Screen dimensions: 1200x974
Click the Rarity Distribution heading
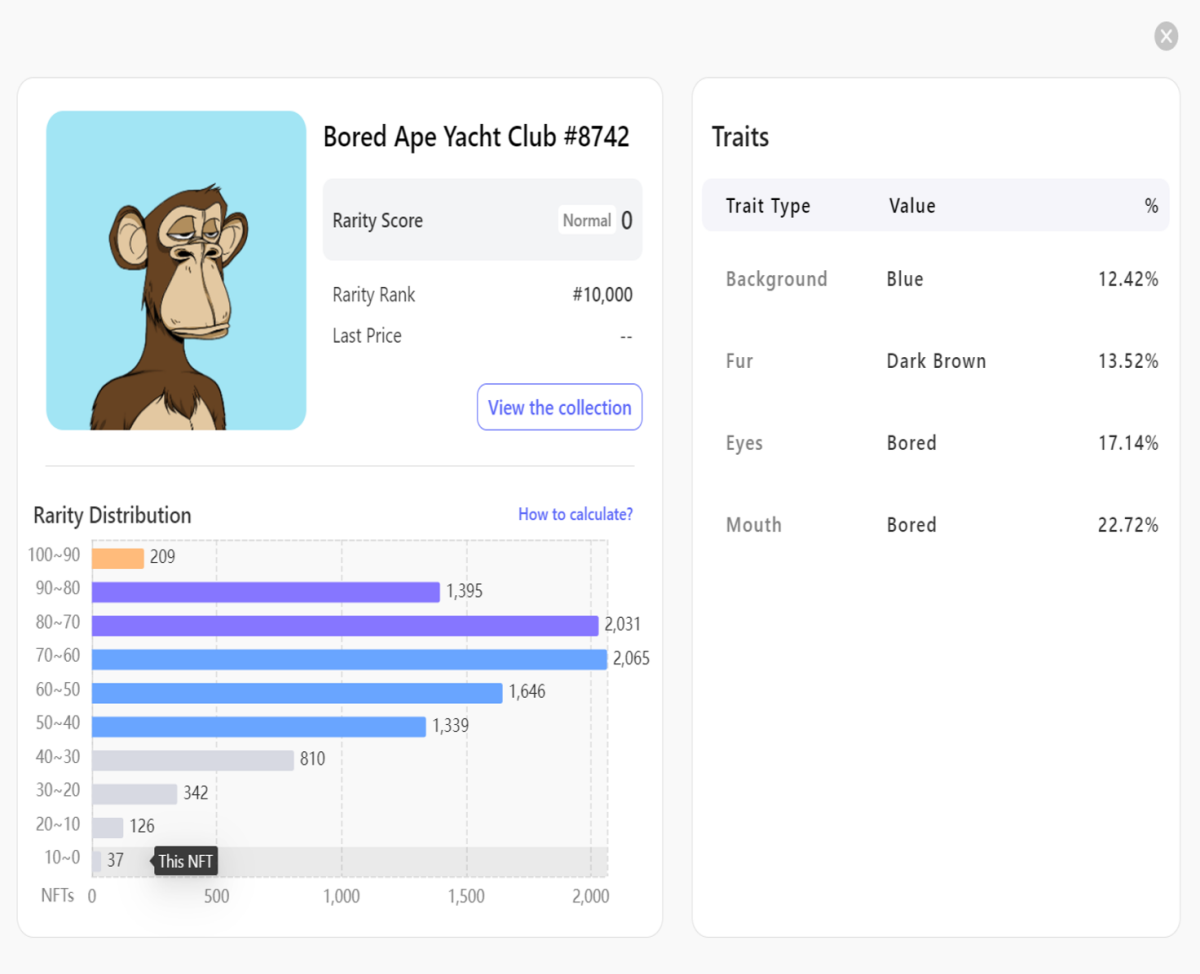[x=112, y=515]
